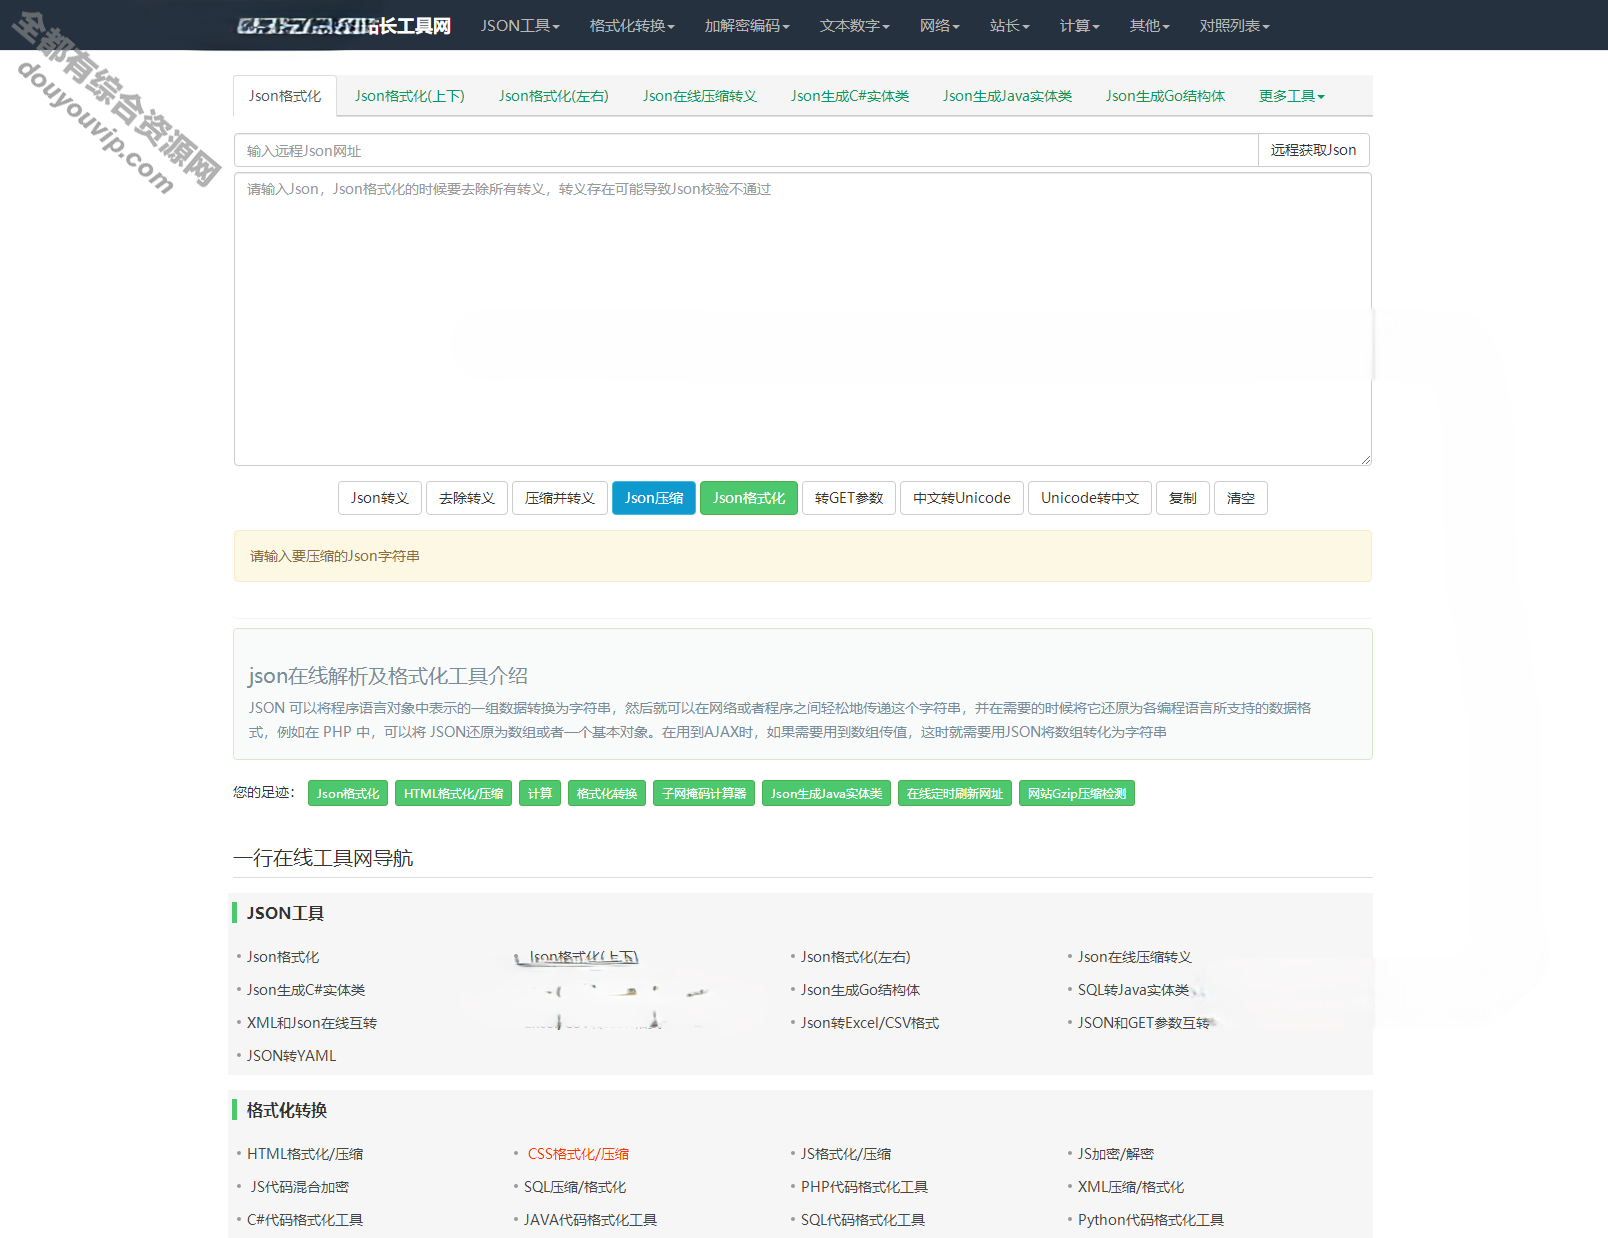
Task: Click the Json转义 button
Action: tap(380, 498)
